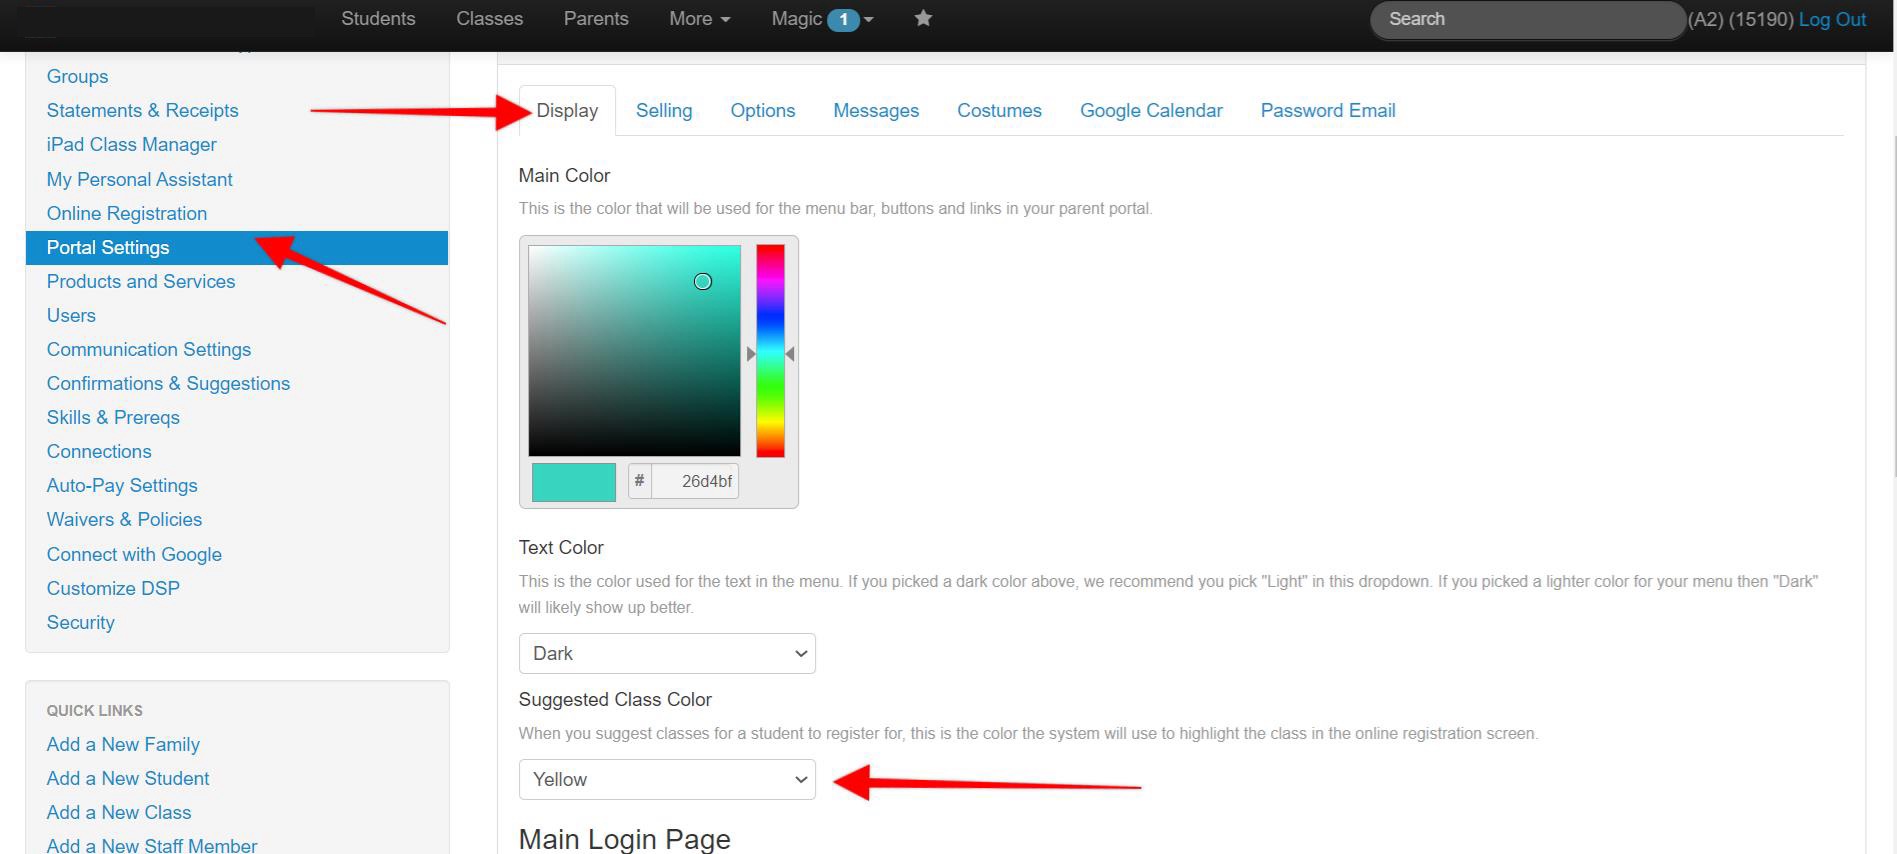Open Users settings
This screenshot has height=854, width=1897.
point(71,316)
